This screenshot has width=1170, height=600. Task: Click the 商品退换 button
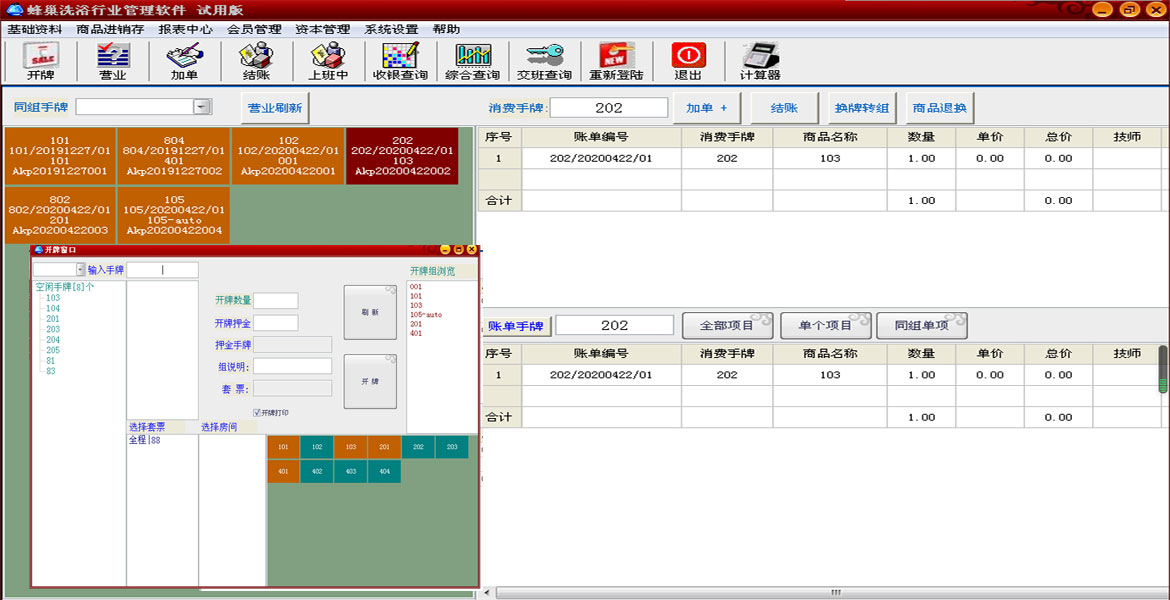(x=939, y=107)
